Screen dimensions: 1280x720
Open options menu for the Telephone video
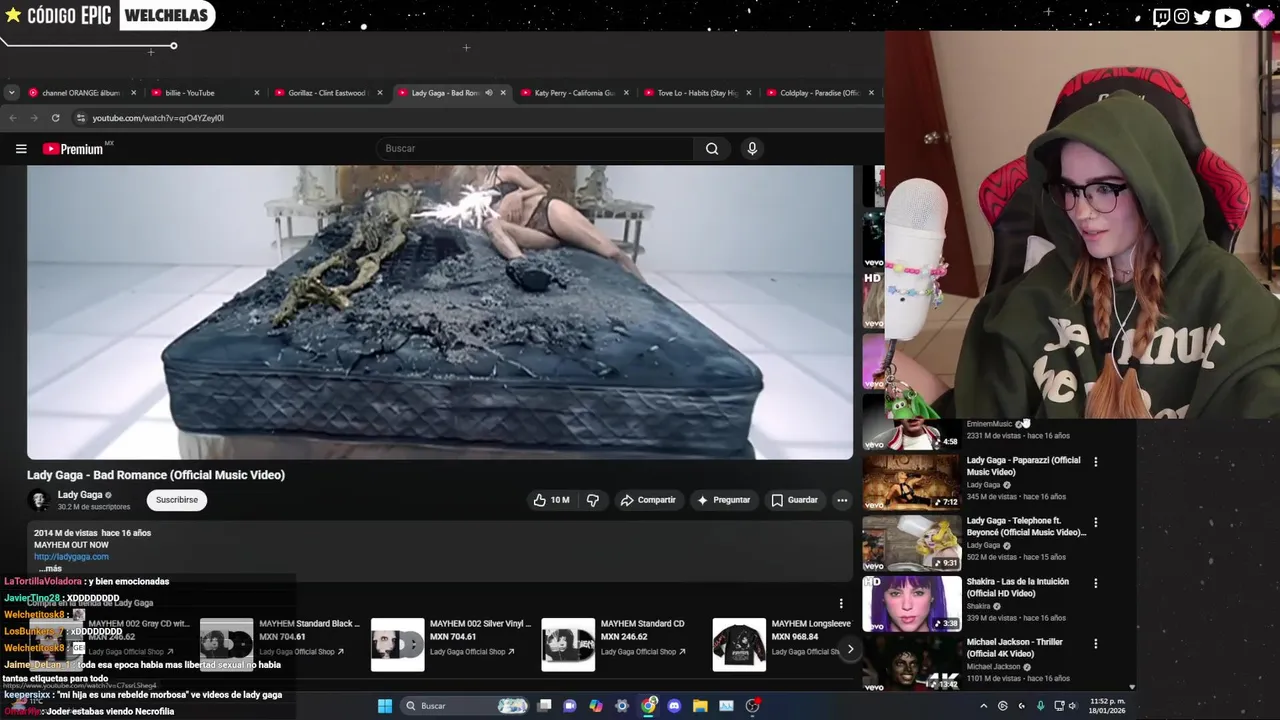pyautogui.click(x=1095, y=522)
